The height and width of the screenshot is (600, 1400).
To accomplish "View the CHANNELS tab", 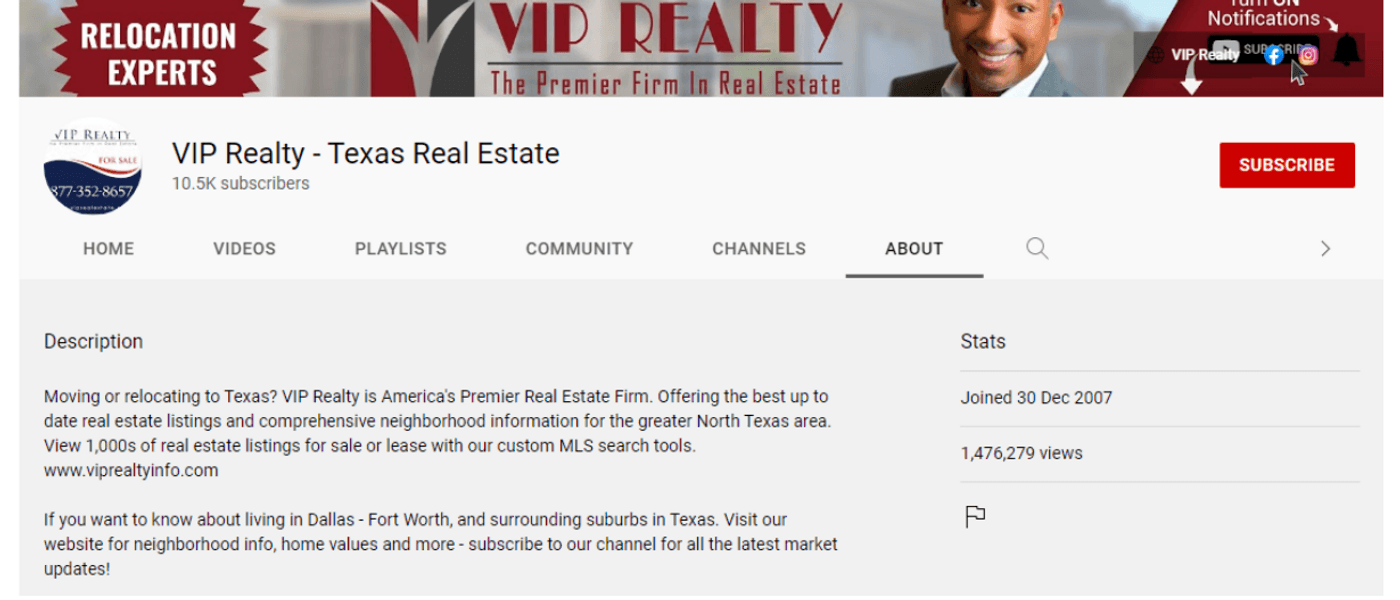I will [x=759, y=249].
